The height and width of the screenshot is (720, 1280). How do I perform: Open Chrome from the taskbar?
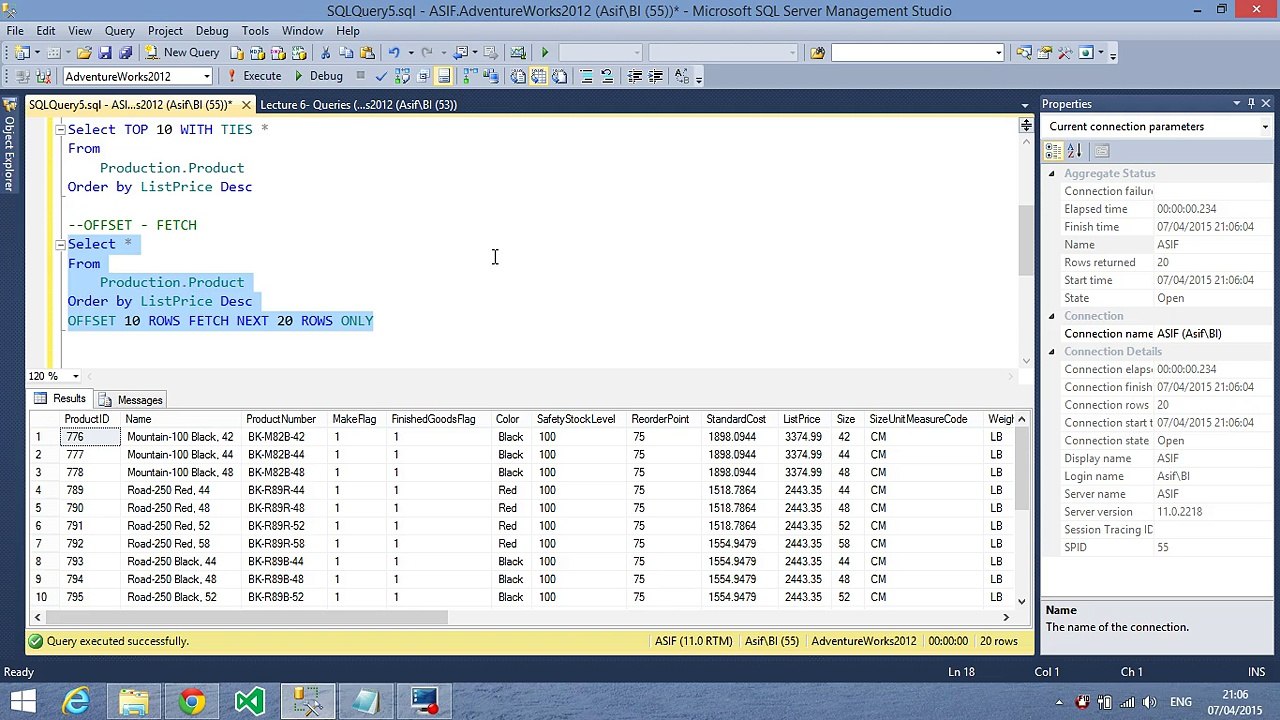pyautogui.click(x=192, y=701)
